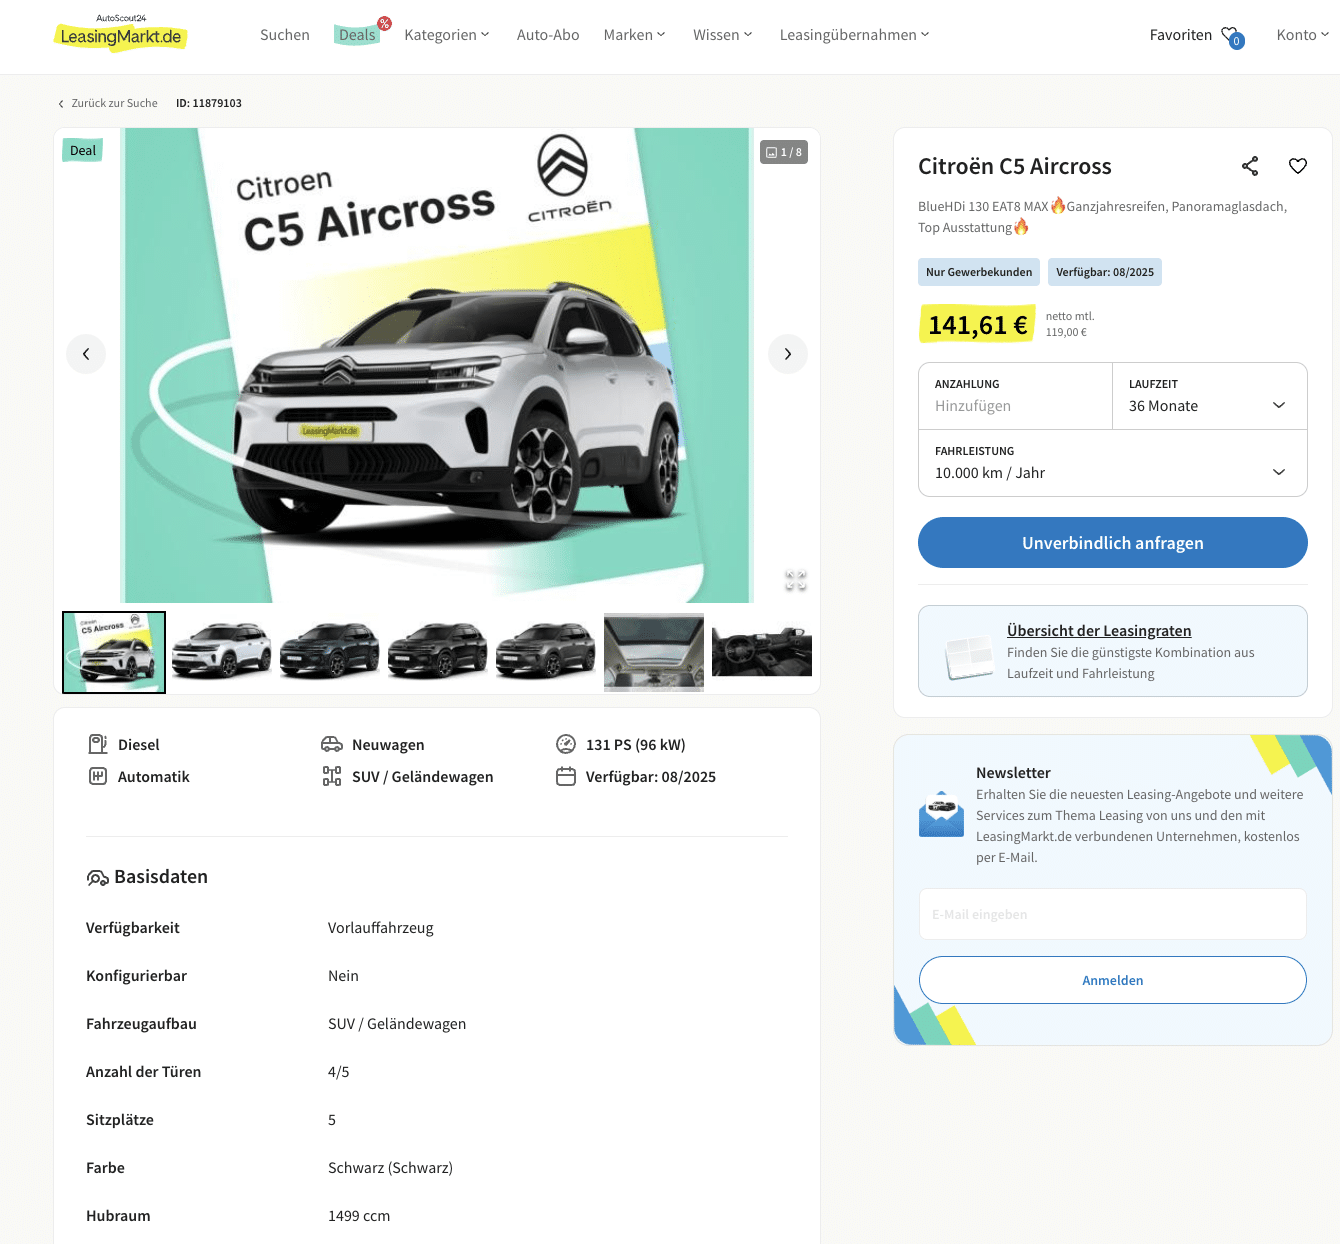The height and width of the screenshot is (1244, 1340).
Task: Click Zurück zur Suche link
Action: point(108,103)
